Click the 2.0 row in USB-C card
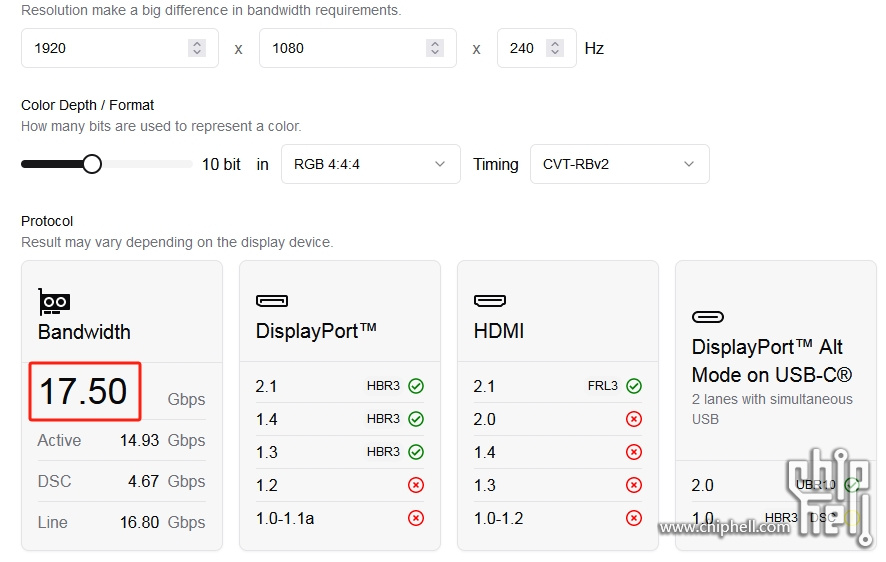Screen dimensions: 886x562 (x=776, y=485)
